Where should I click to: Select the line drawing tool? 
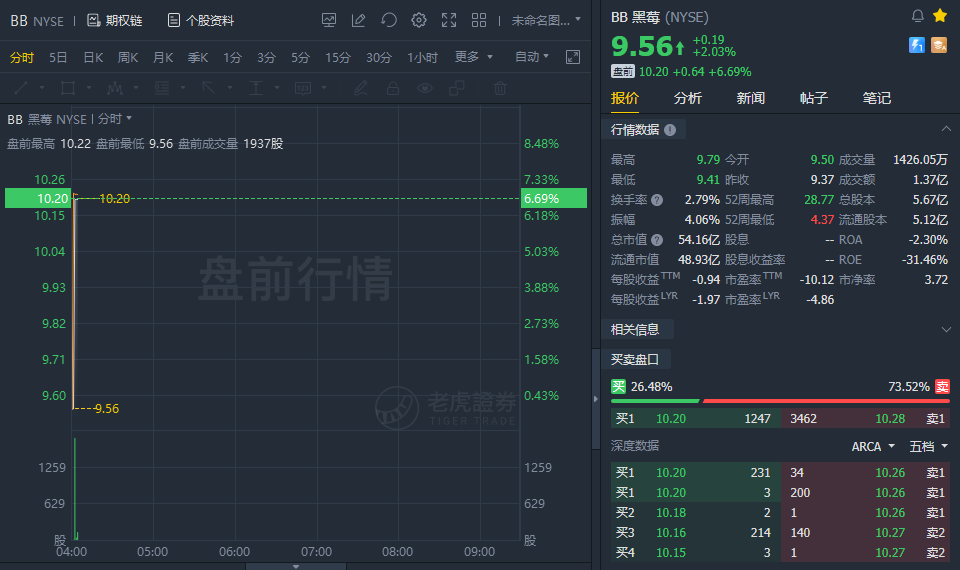tap(21, 88)
